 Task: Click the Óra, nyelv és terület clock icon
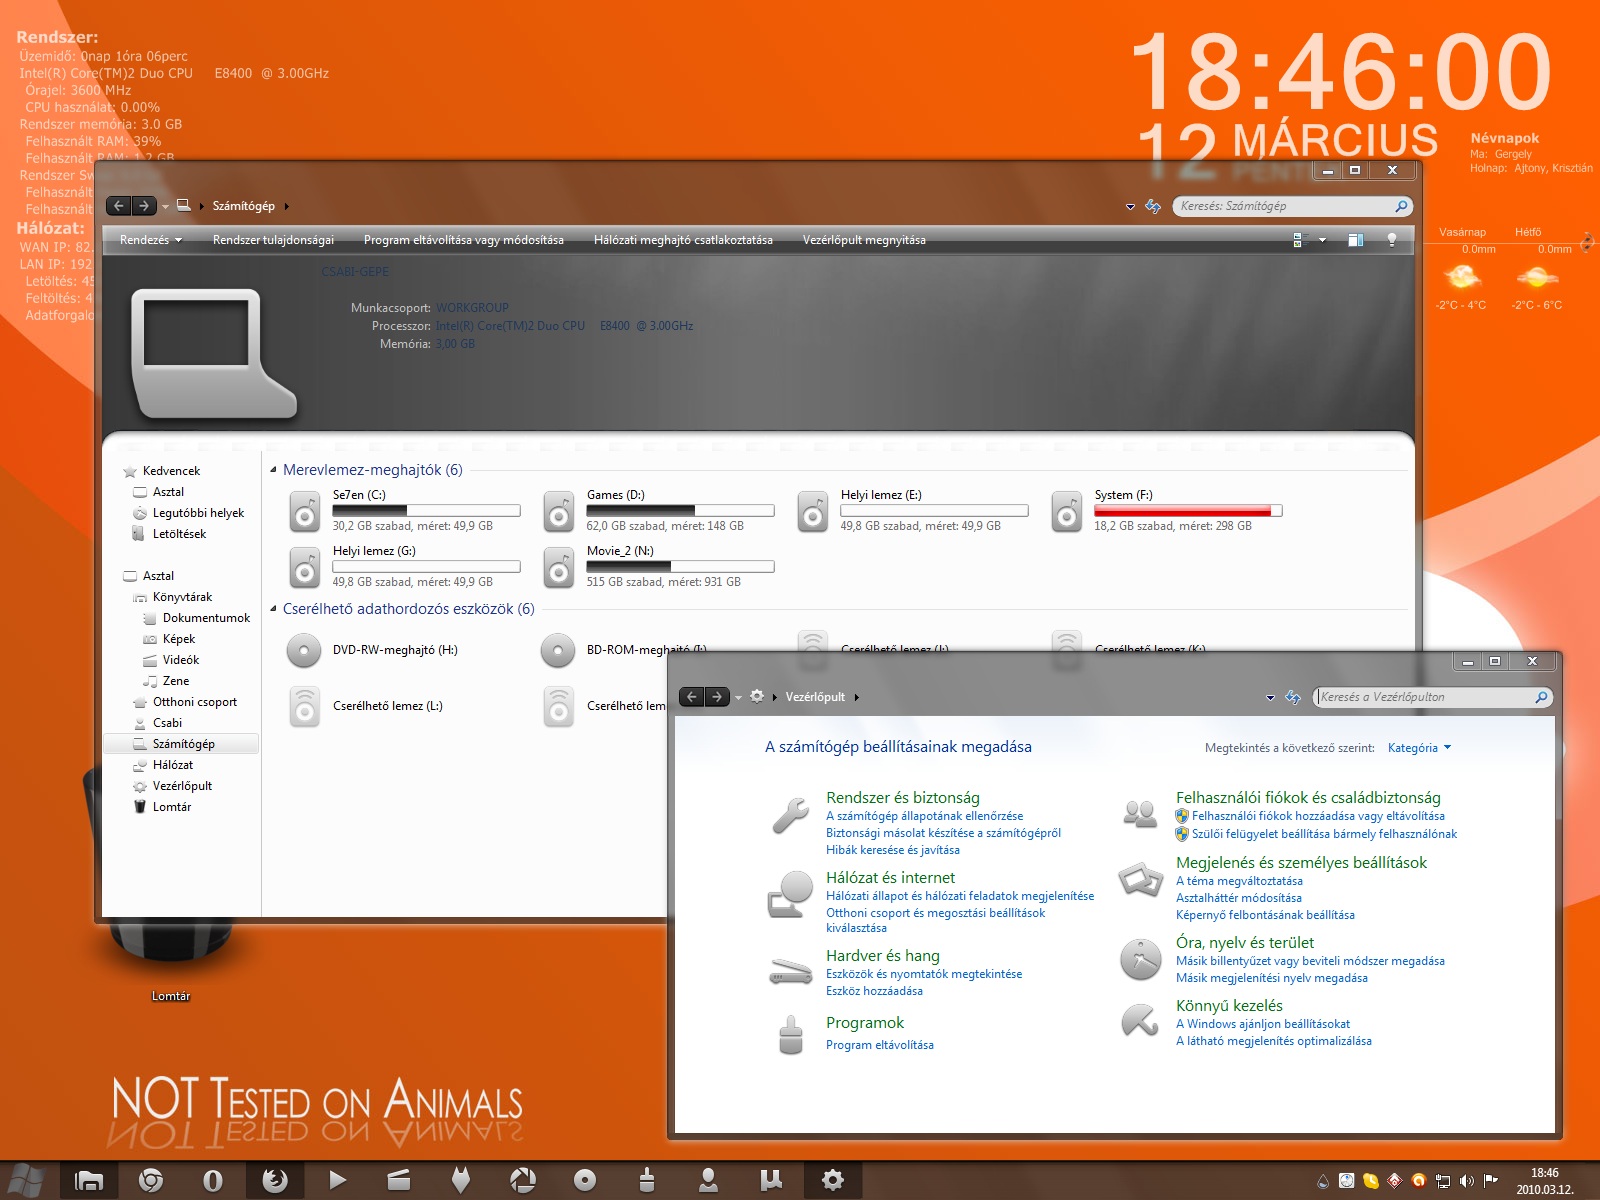[1140, 960]
